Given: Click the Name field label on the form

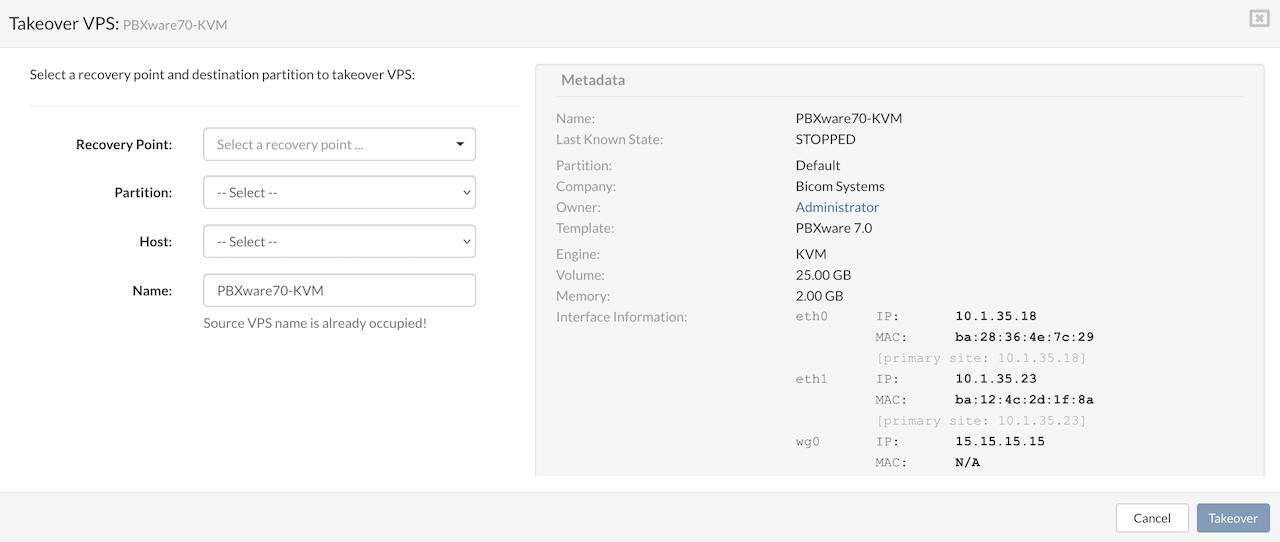Looking at the screenshot, I should 152,291.
